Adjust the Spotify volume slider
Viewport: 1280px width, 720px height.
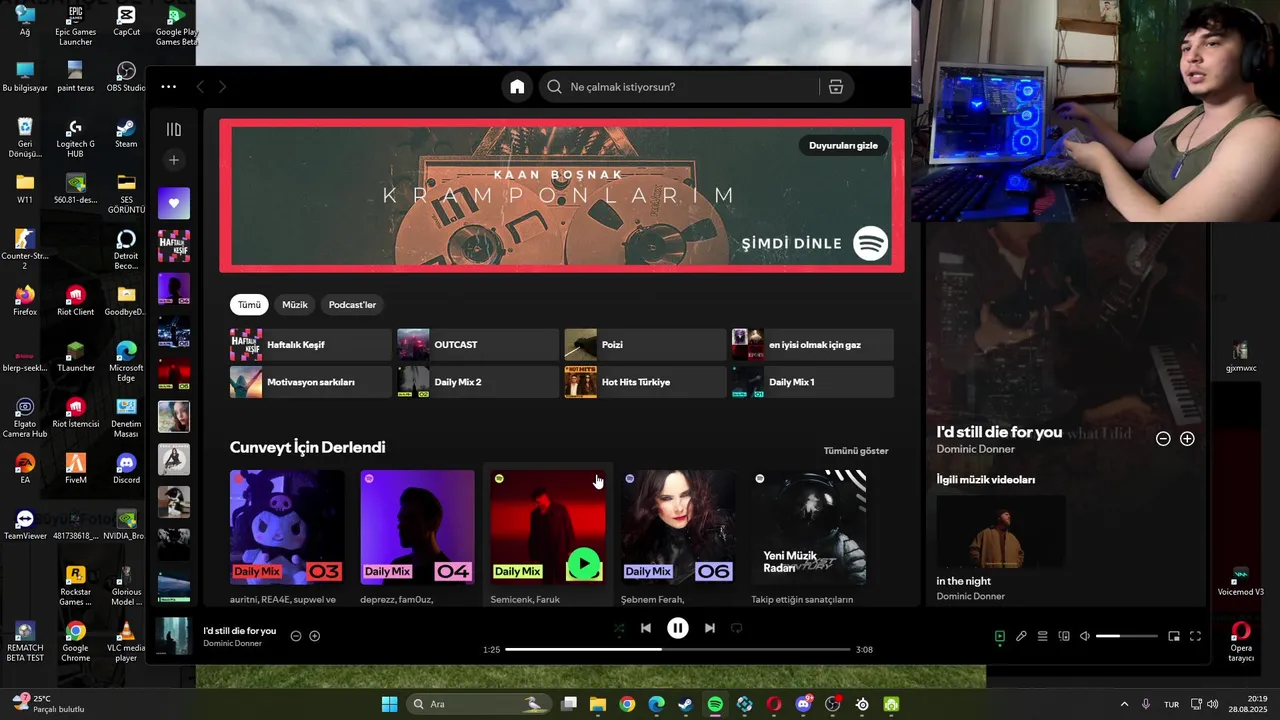pos(1126,636)
